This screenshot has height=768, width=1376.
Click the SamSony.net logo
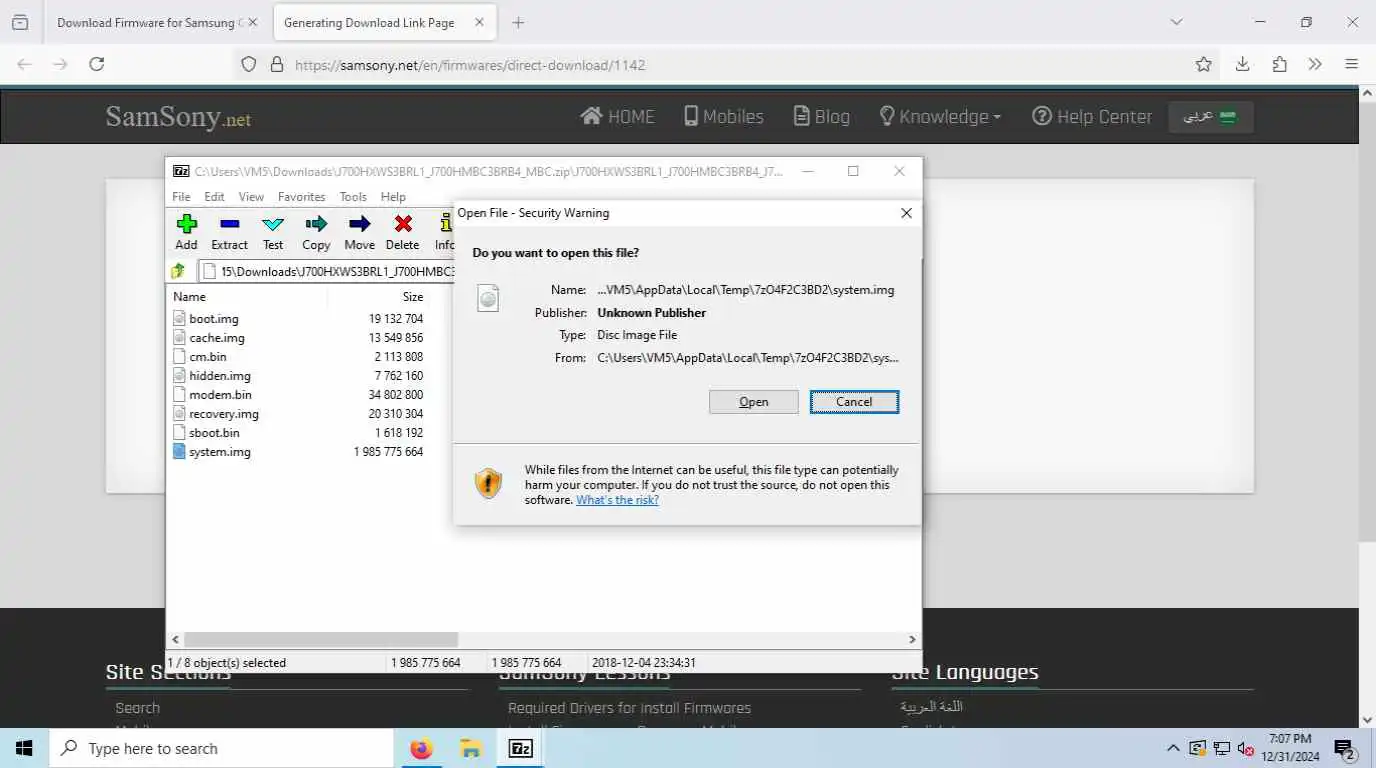(x=178, y=117)
